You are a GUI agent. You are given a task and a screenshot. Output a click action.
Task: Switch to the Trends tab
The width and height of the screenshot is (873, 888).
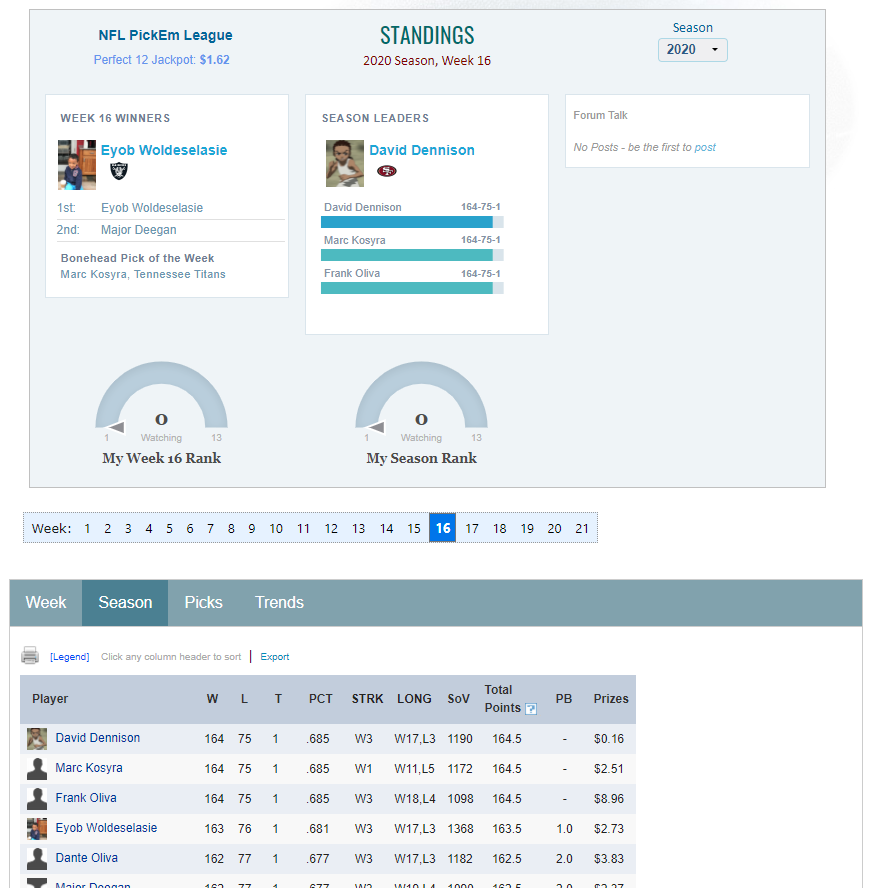point(279,603)
